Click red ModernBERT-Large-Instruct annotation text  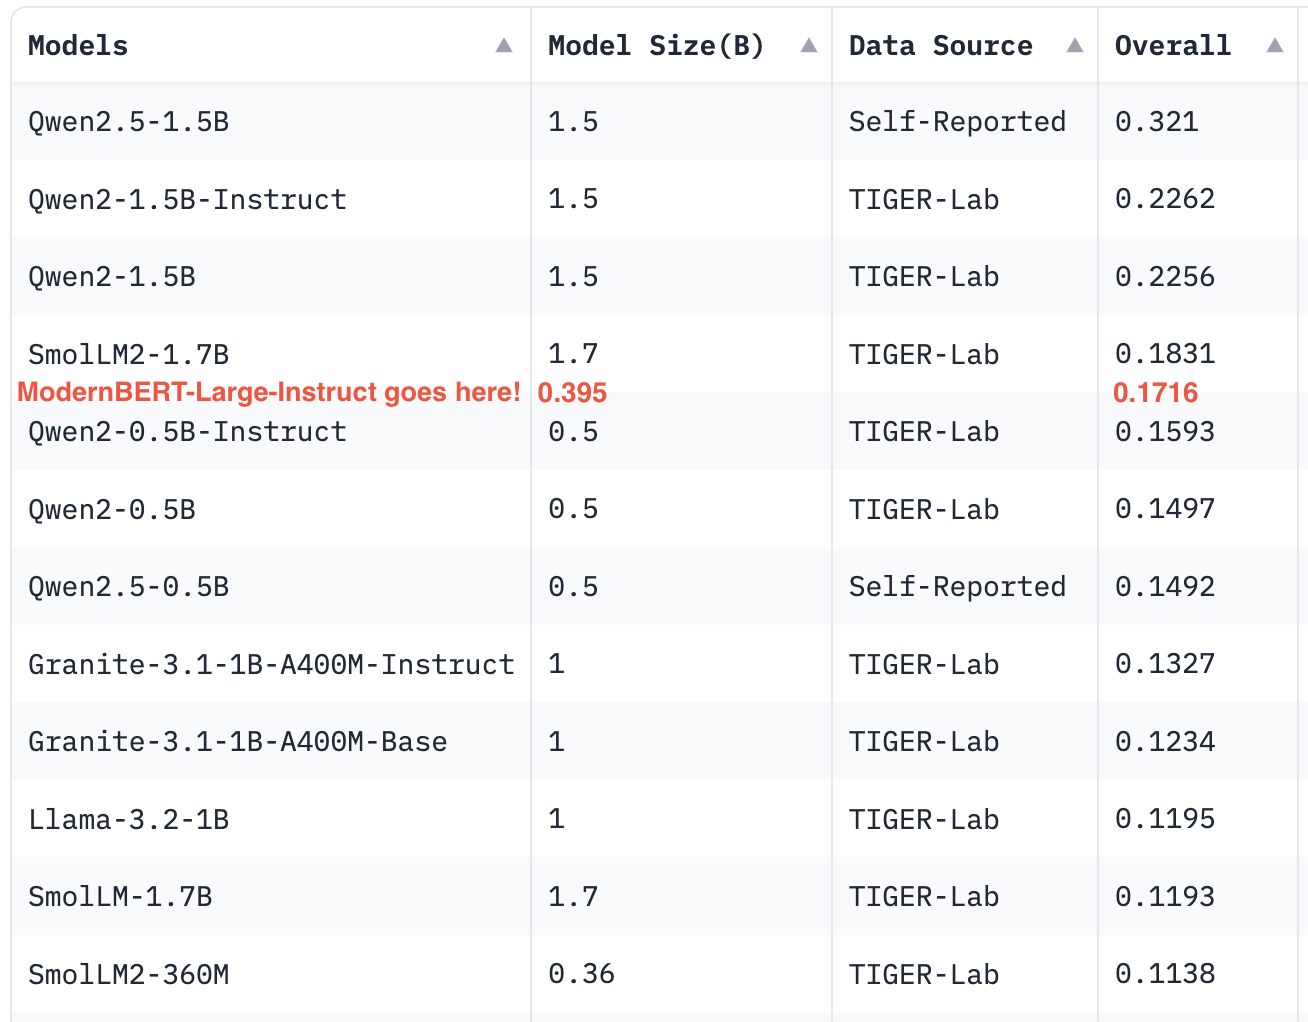pyautogui.click(x=269, y=392)
